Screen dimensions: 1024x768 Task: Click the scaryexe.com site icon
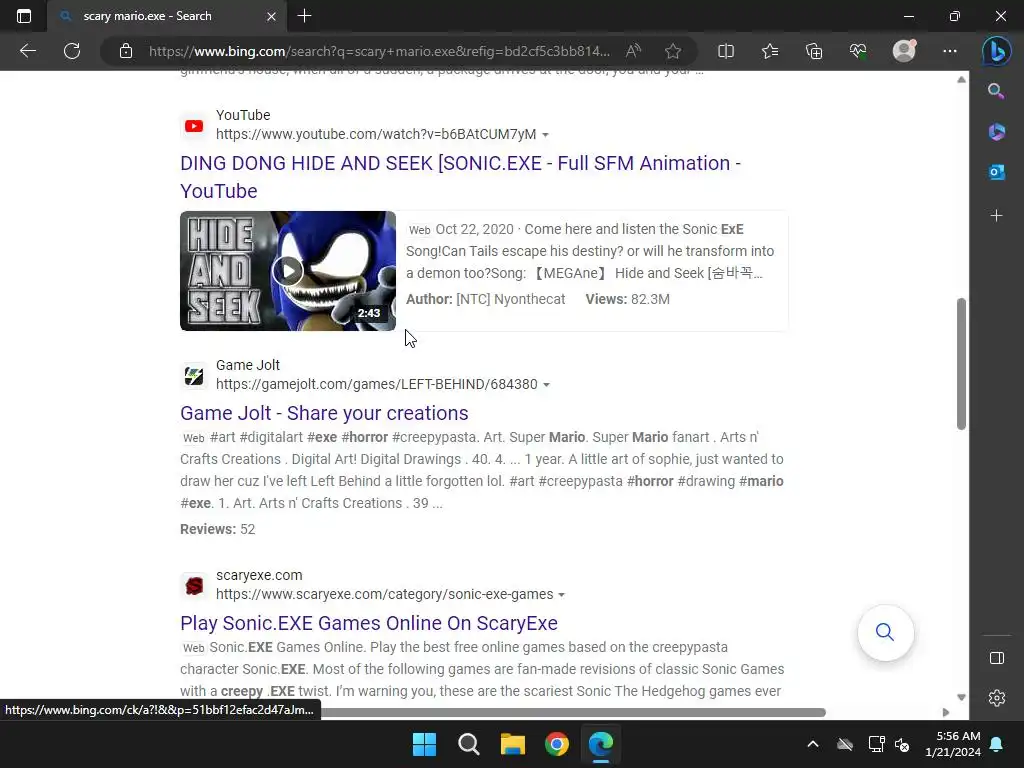point(194,586)
